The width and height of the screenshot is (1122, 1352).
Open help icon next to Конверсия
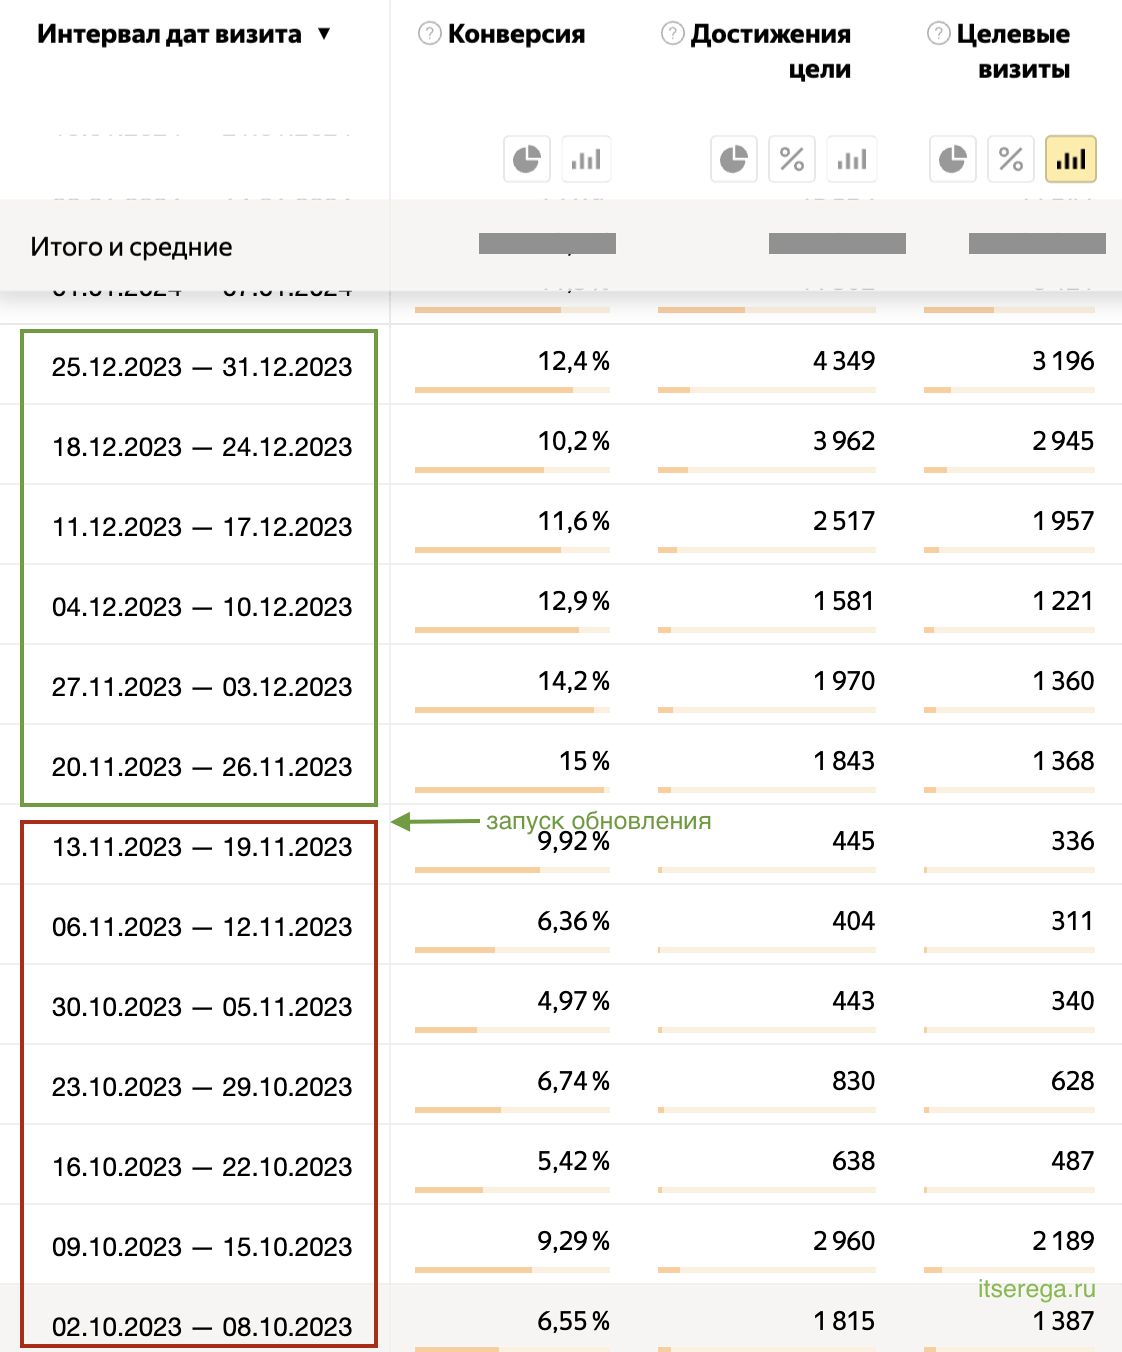point(429,34)
